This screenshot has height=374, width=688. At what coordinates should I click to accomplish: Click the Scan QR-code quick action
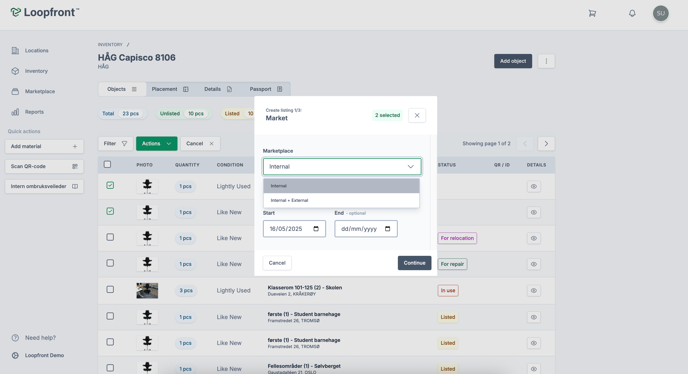(x=44, y=166)
